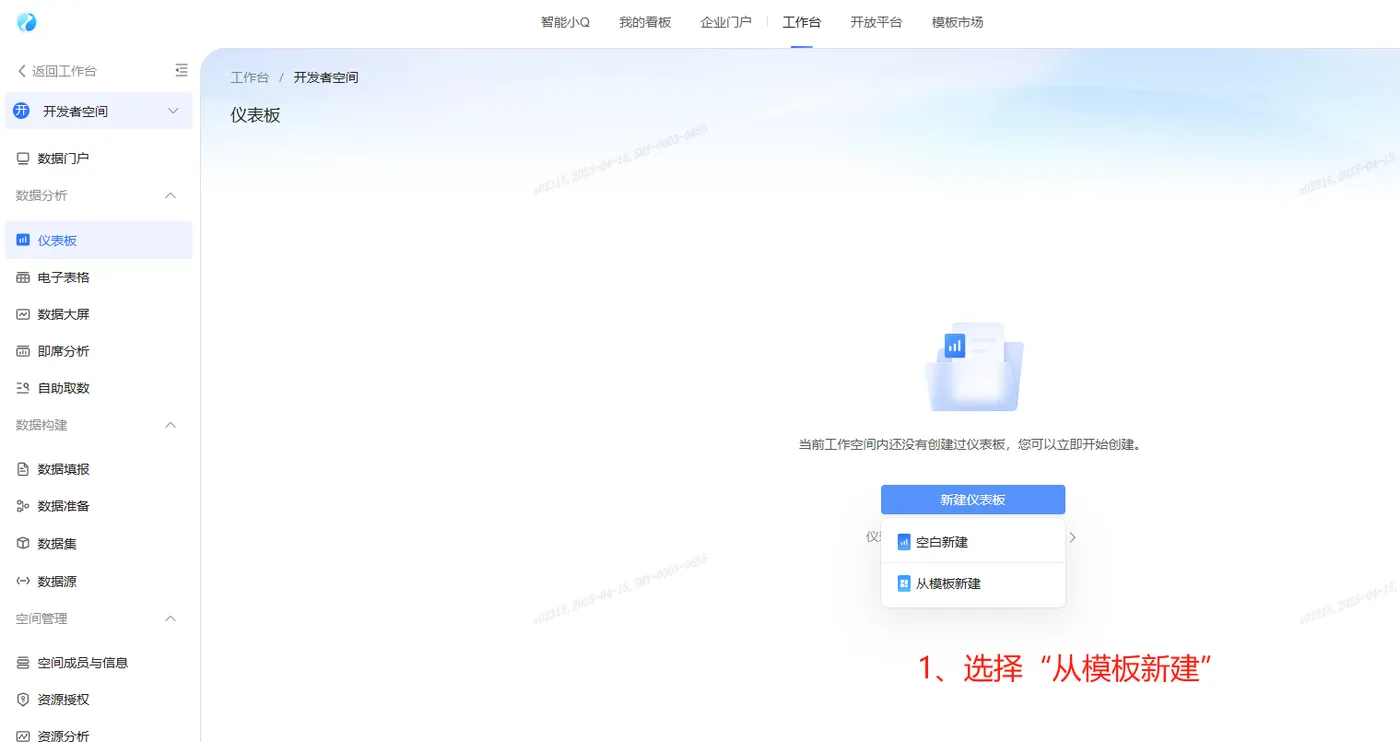Screen dimensions: 1400x742
Task: Choose 从模板新建 from the dropdown menu
Action: click(973, 583)
